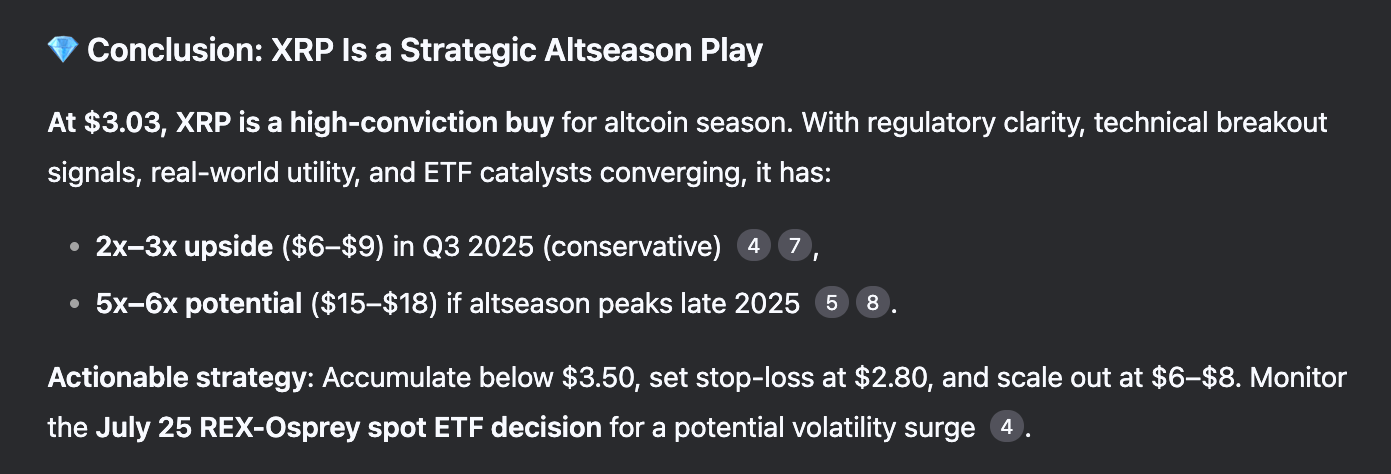Click the bold phrase 2x–3x upside
Viewport: 1391px width, 474px height.
point(184,247)
